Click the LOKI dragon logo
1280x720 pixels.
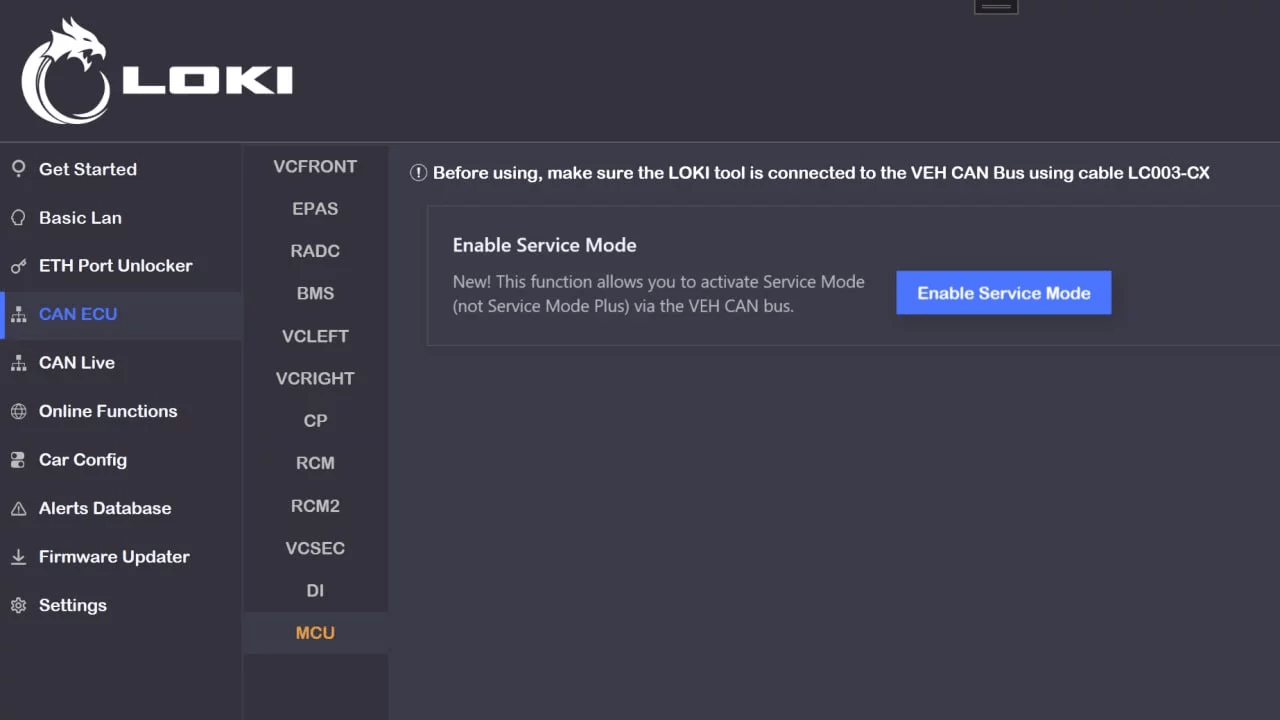point(64,72)
